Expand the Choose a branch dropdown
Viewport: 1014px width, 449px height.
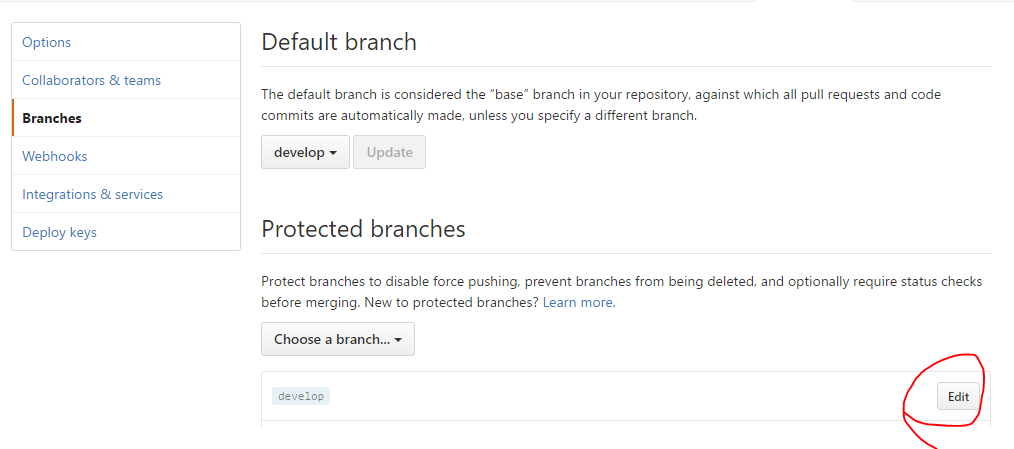[x=337, y=339]
